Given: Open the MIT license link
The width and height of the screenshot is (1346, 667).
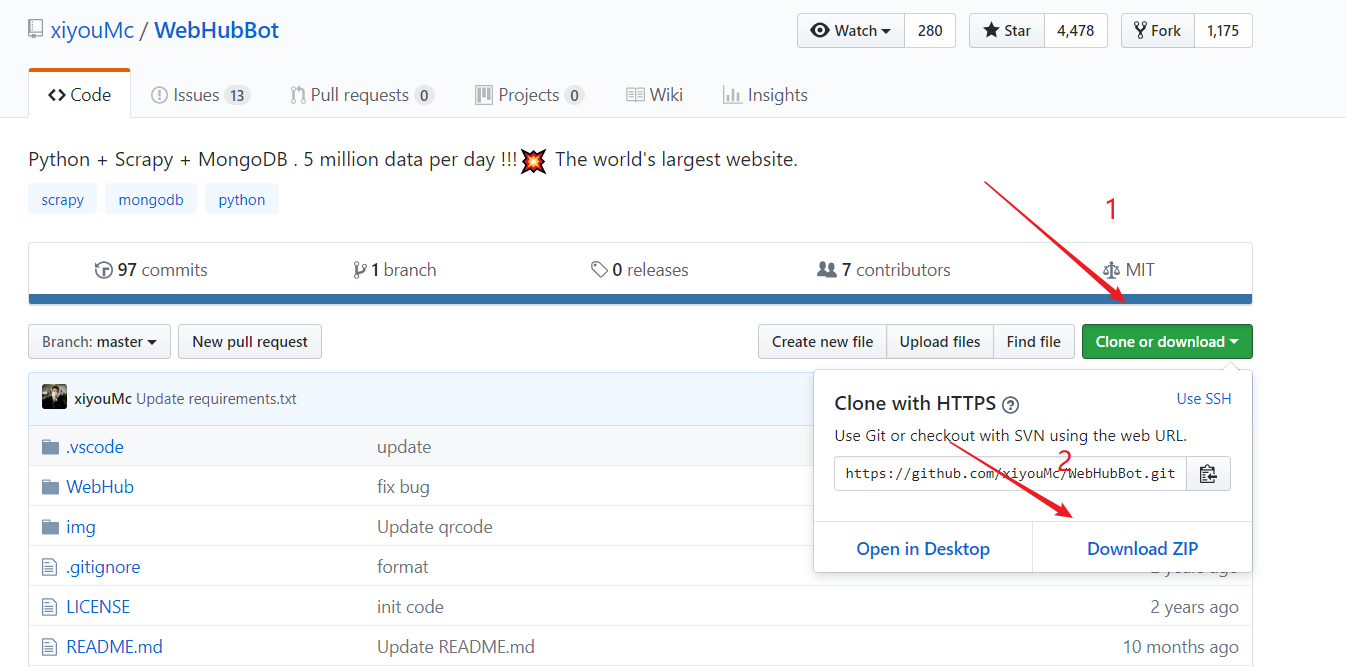Looking at the screenshot, I should pos(1128,270).
